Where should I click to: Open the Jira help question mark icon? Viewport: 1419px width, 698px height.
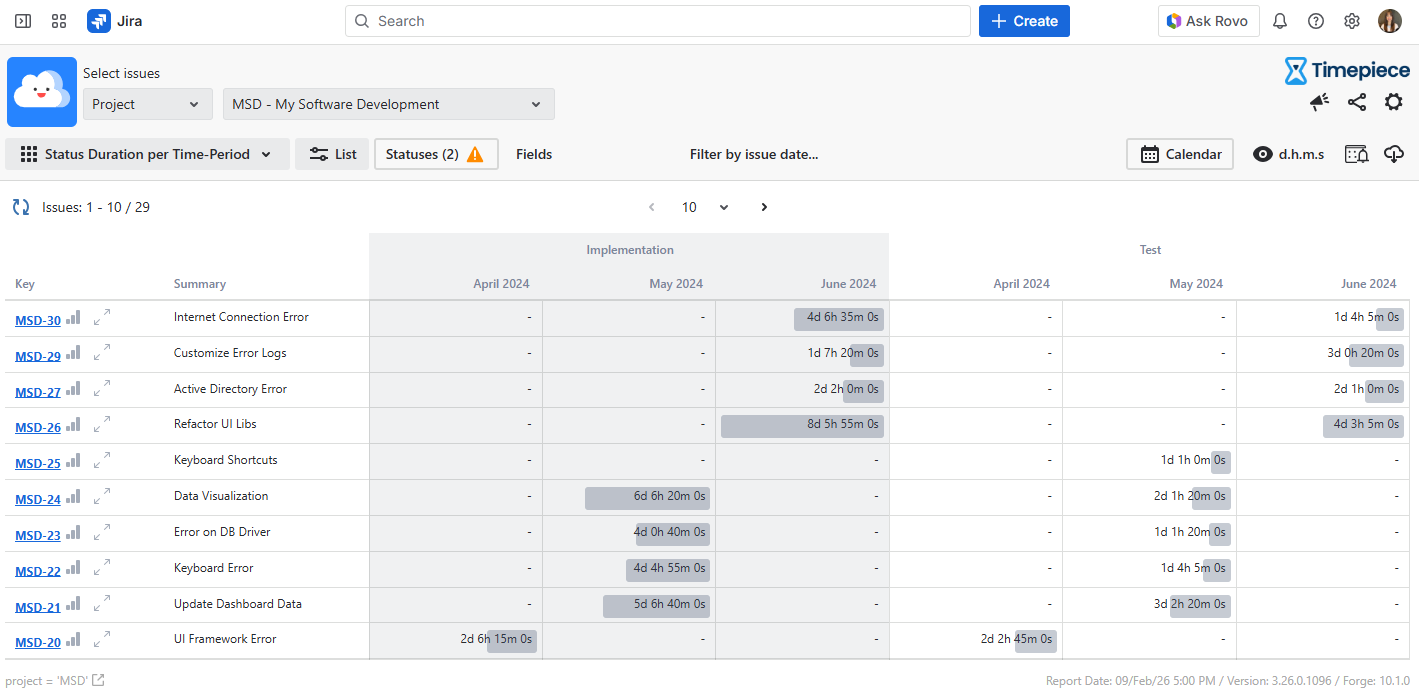(1316, 21)
